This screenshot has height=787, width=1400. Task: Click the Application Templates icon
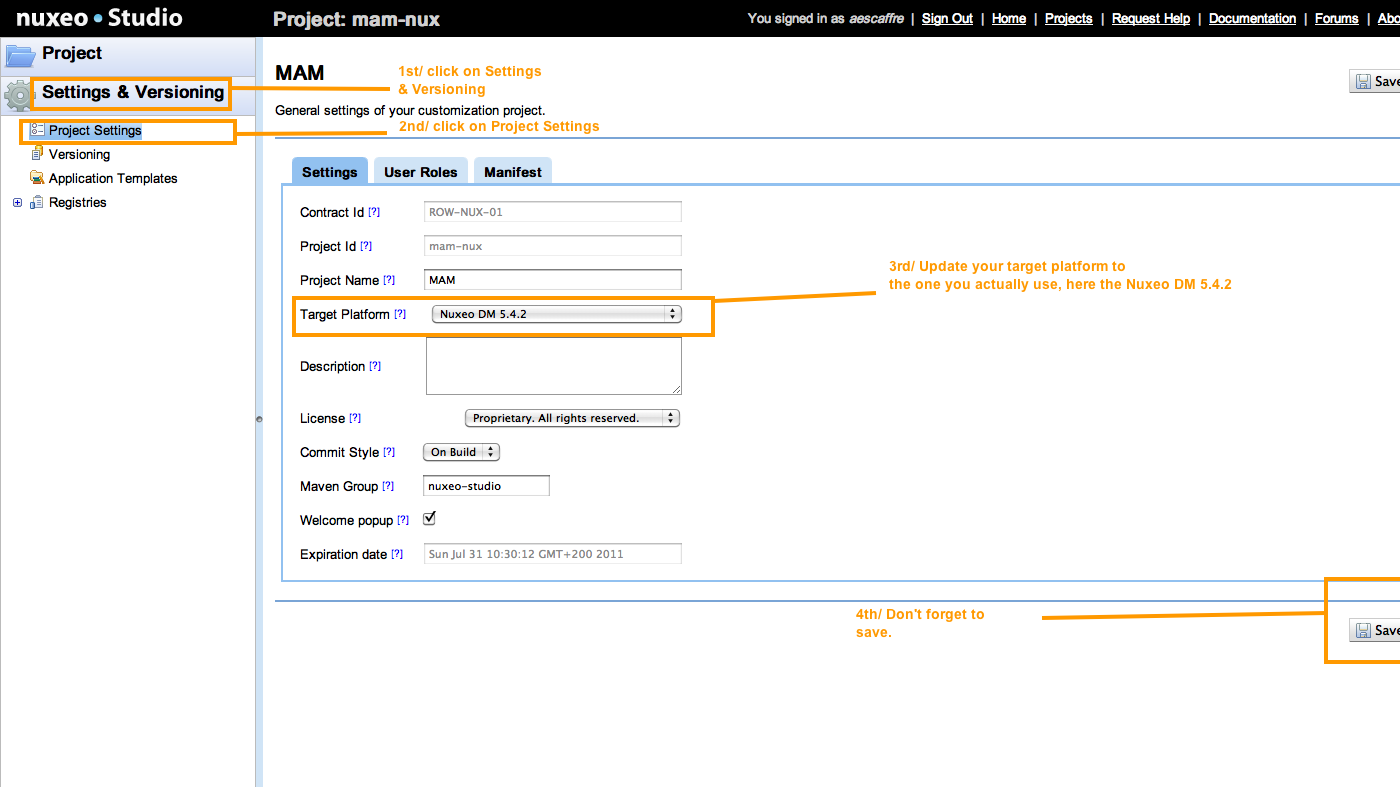coord(37,178)
